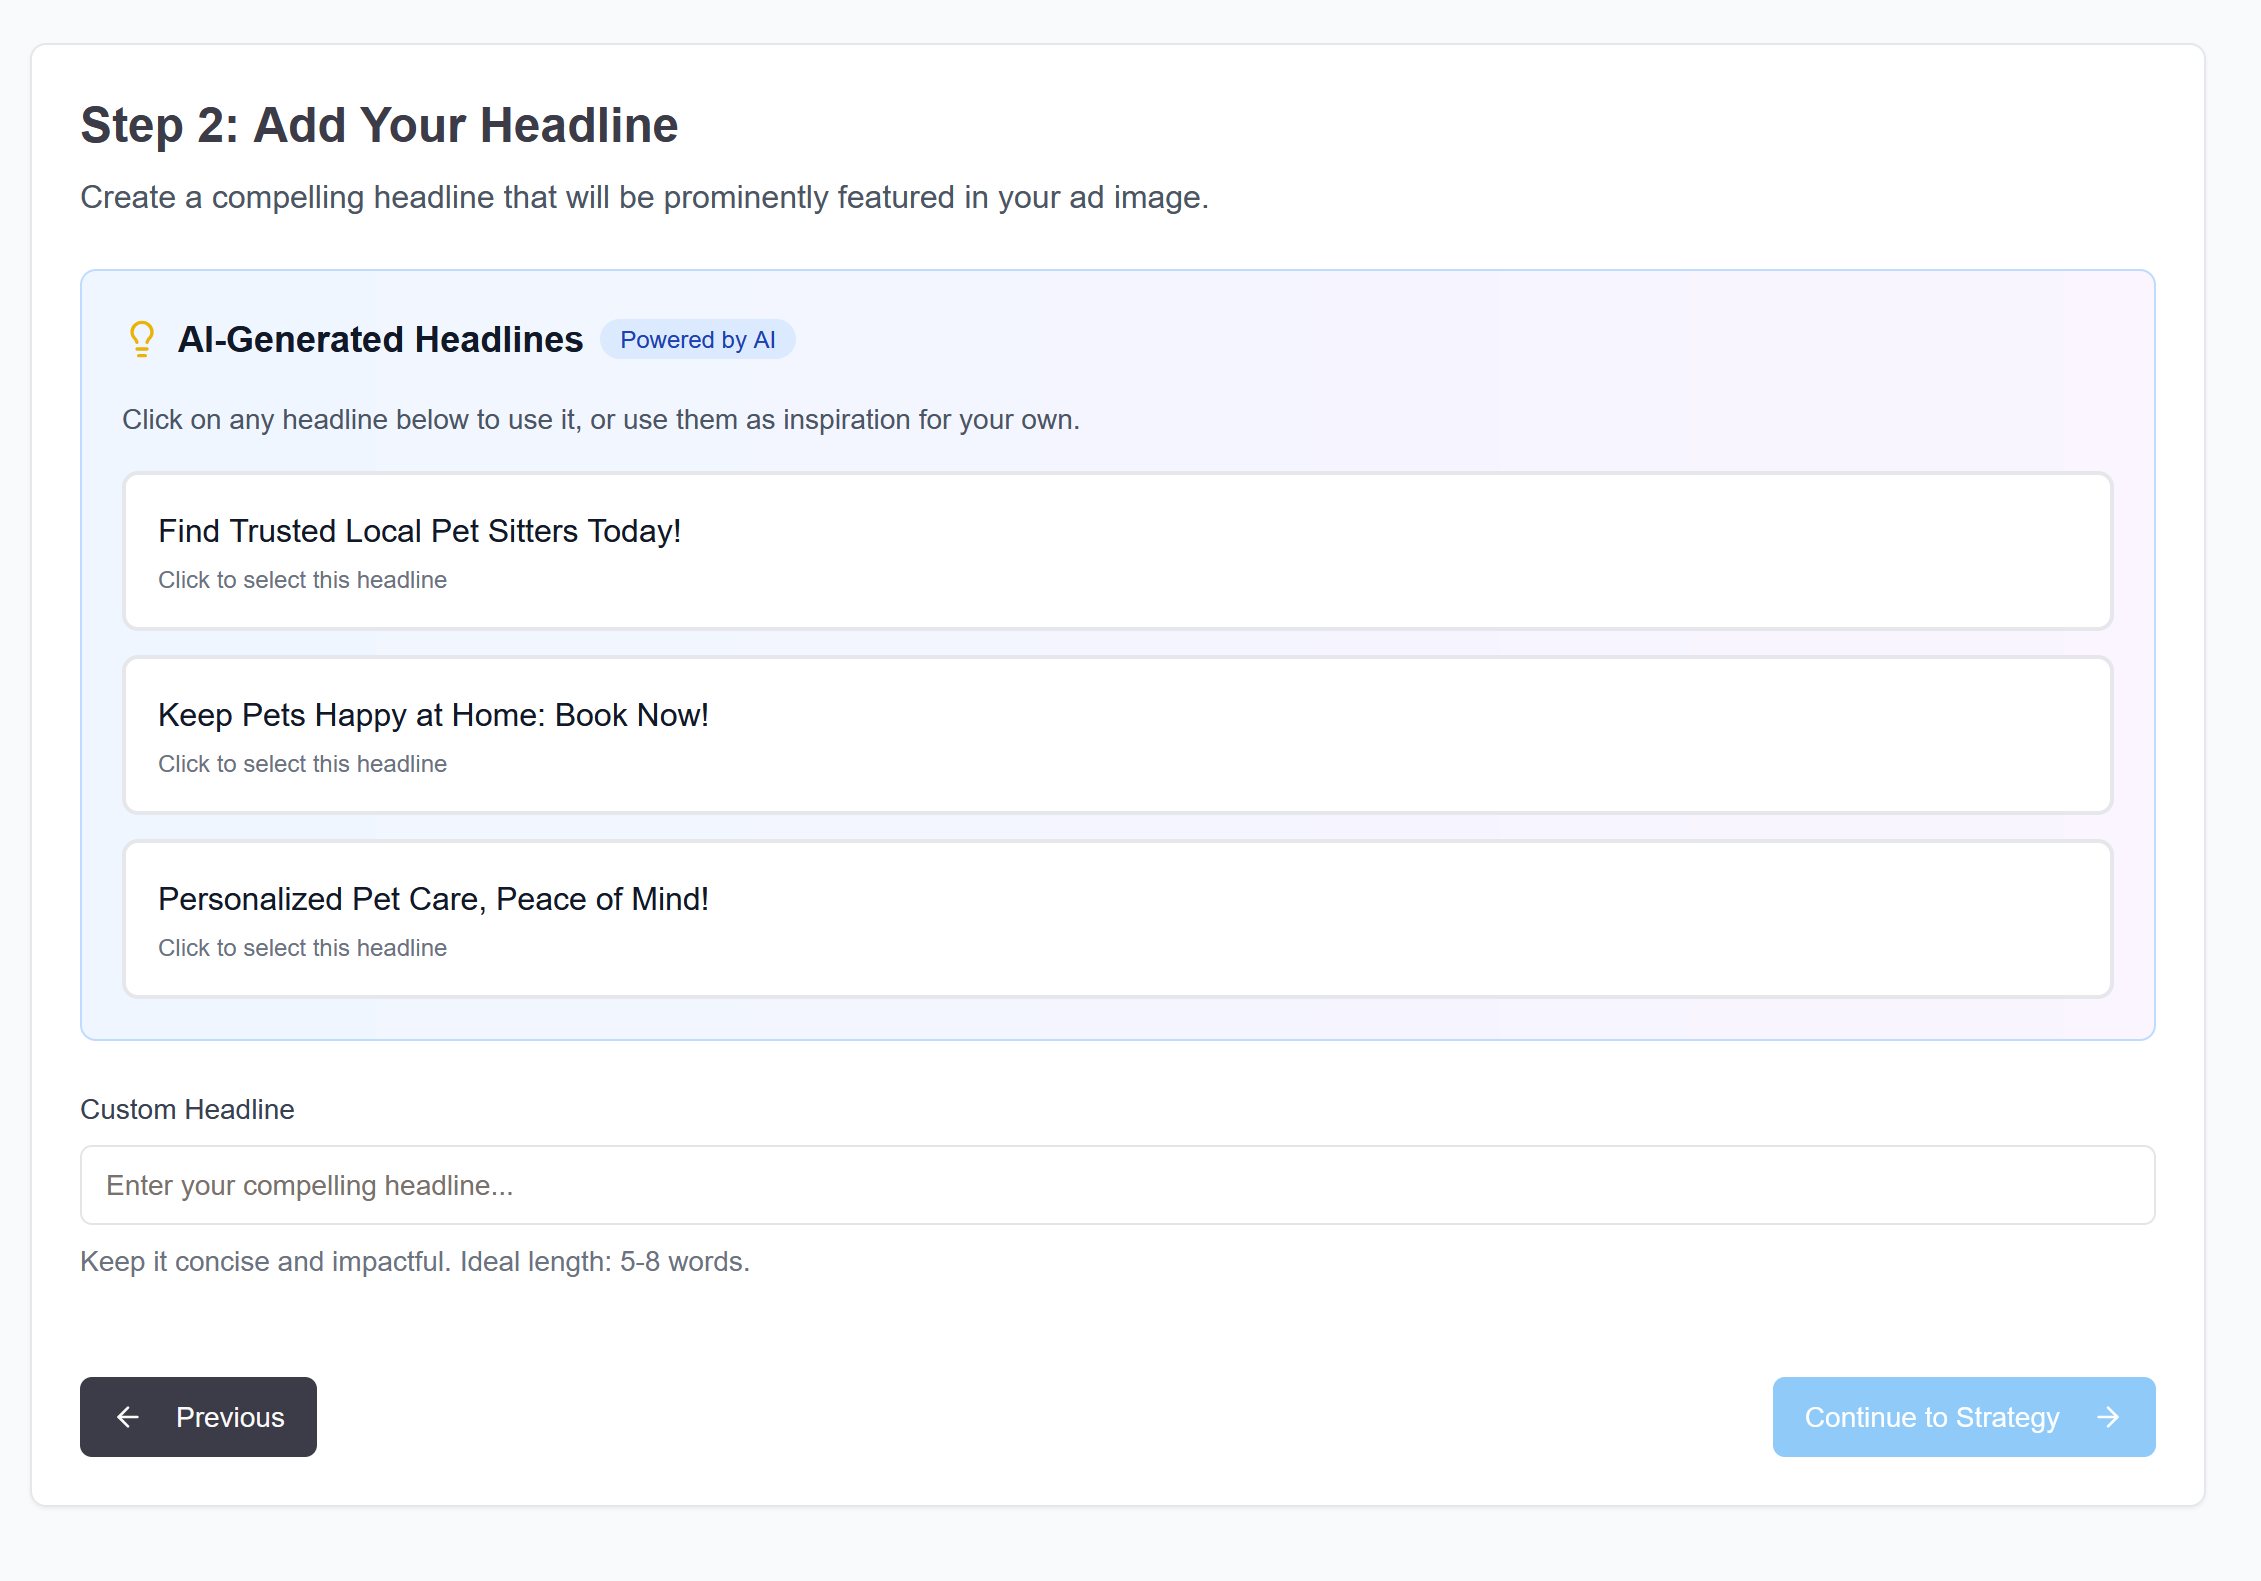2261x1581 pixels.
Task: Click "Click to select this headline" under second suggestion
Action: coord(302,764)
